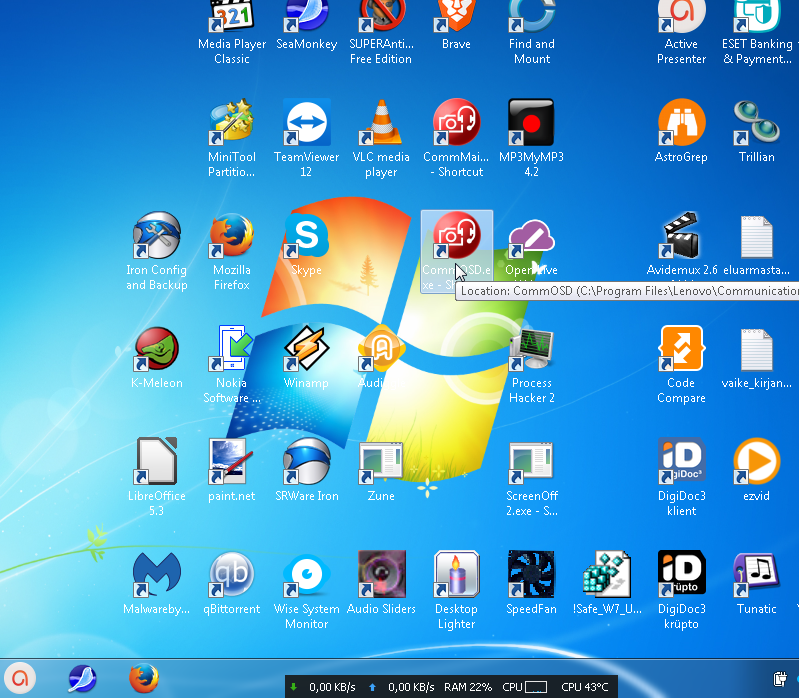799x698 pixels.
Task: Launch ezvid from the desktop
Action: 757,461
